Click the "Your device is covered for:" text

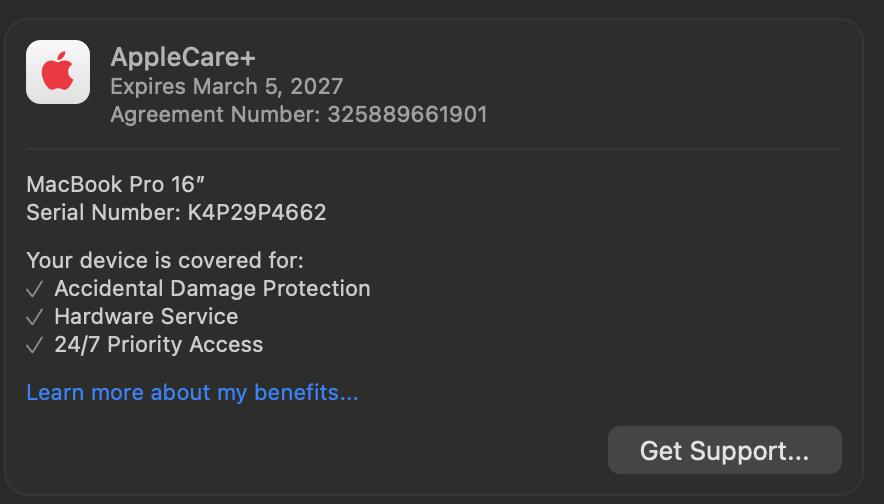tap(165, 261)
